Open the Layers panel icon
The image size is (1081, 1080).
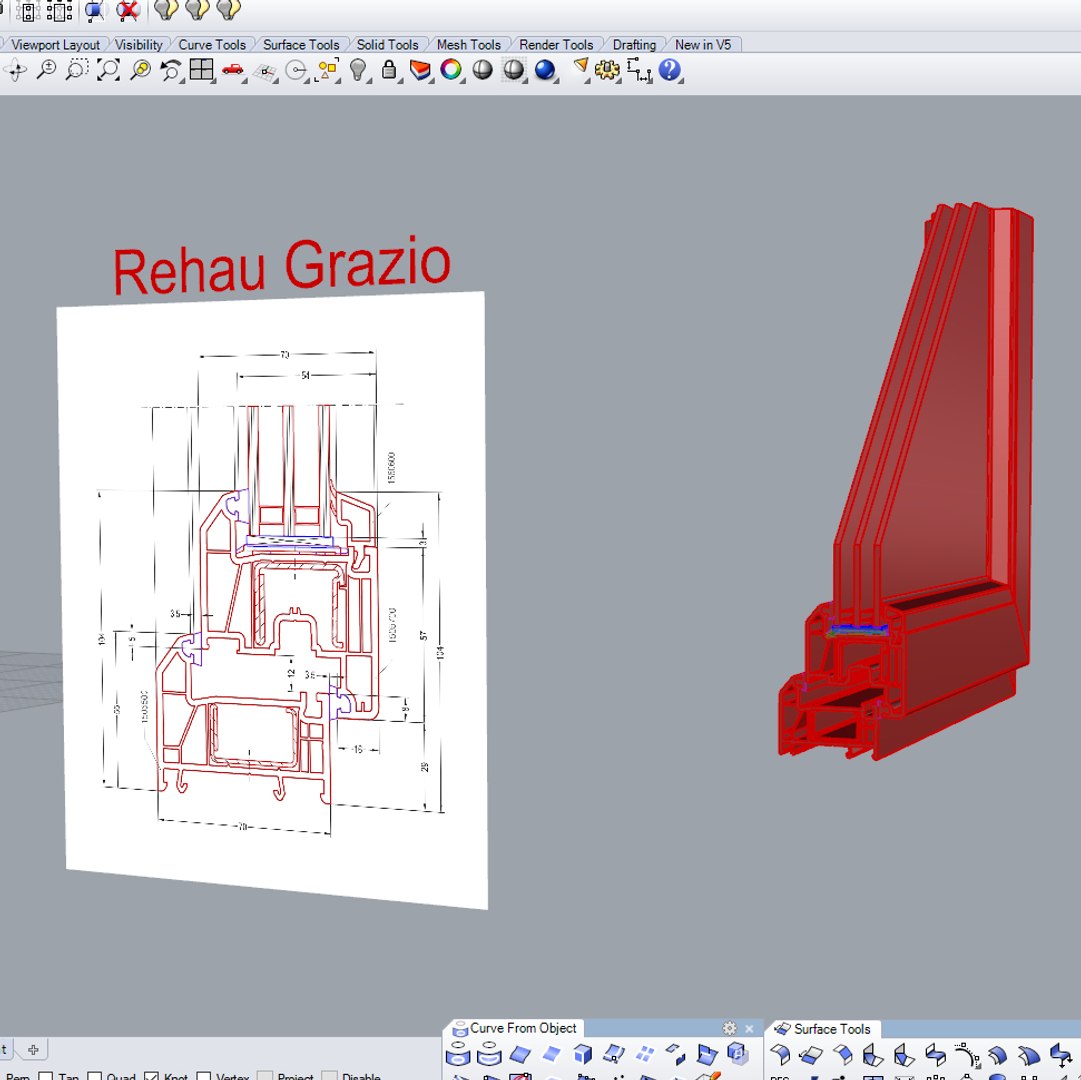point(420,70)
